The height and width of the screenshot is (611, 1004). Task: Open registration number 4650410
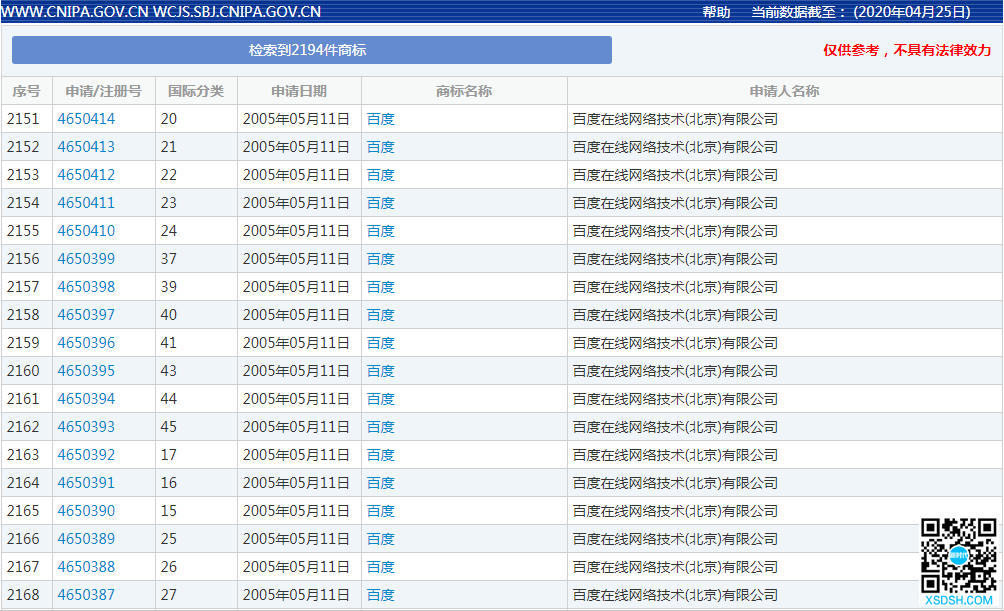click(86, 231)
